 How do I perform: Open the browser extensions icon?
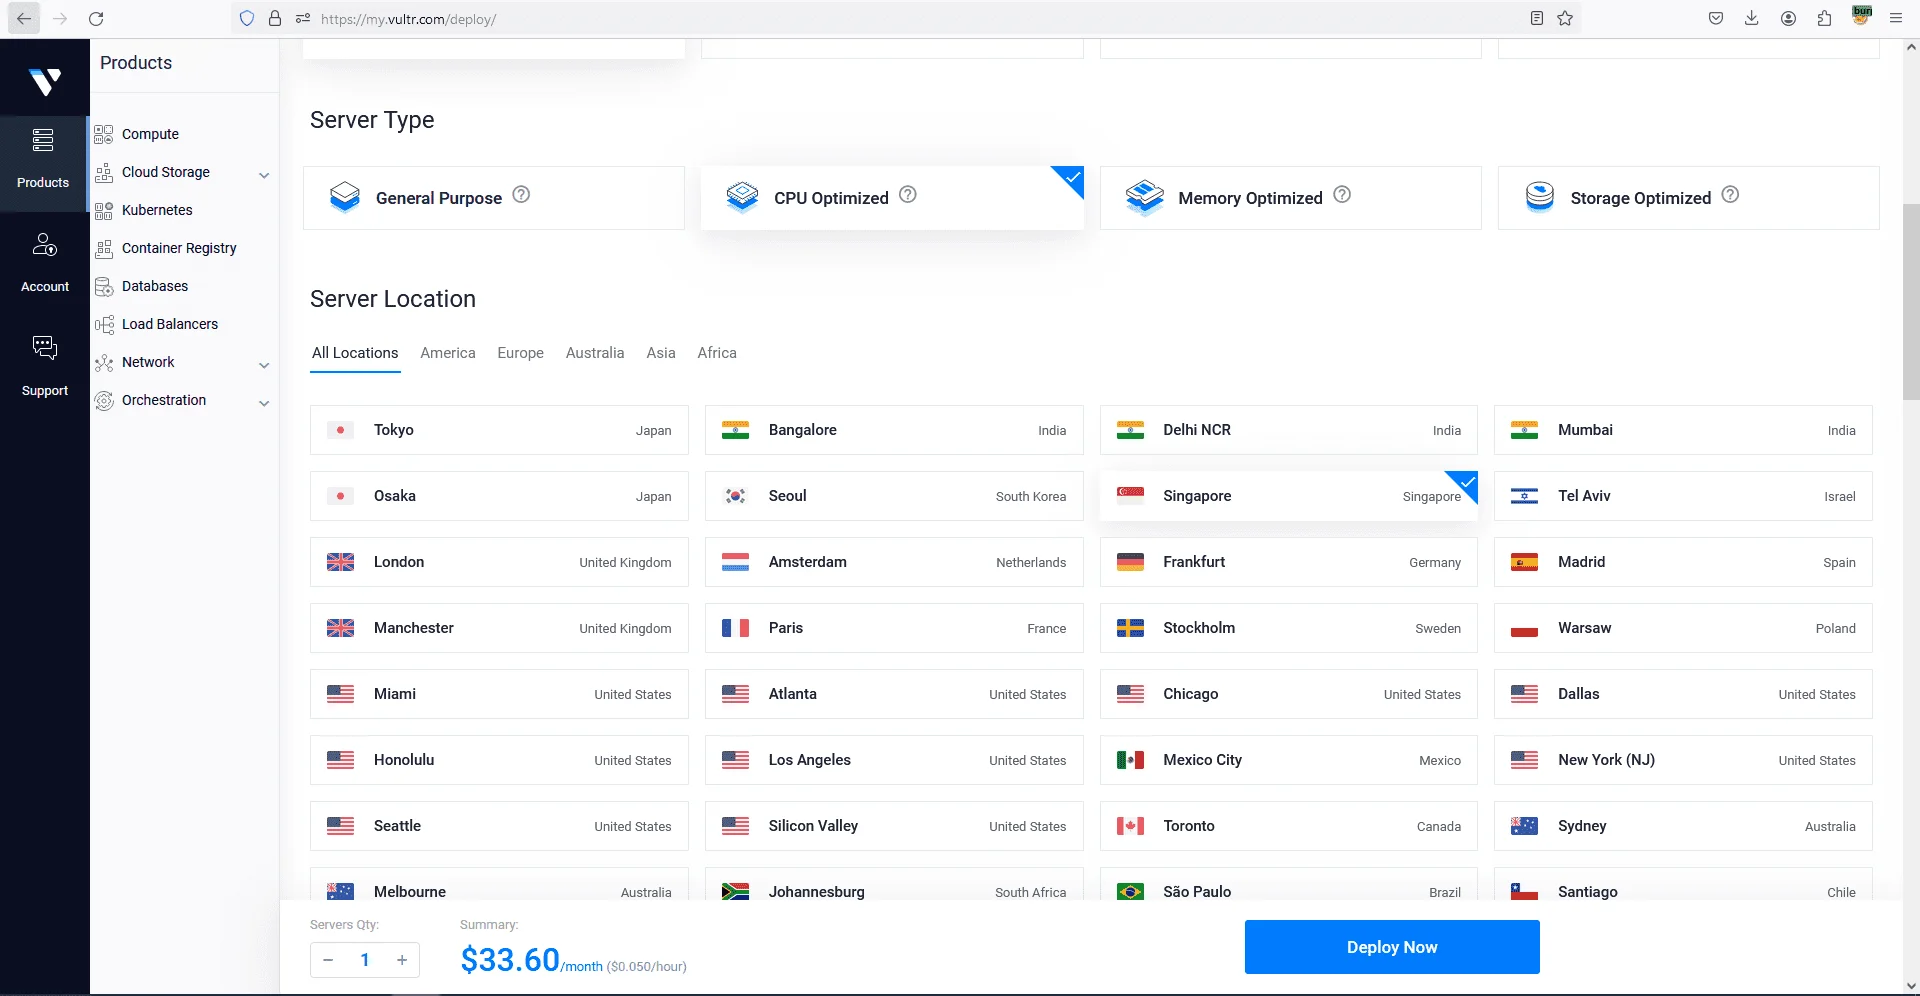pos(1824,18)
